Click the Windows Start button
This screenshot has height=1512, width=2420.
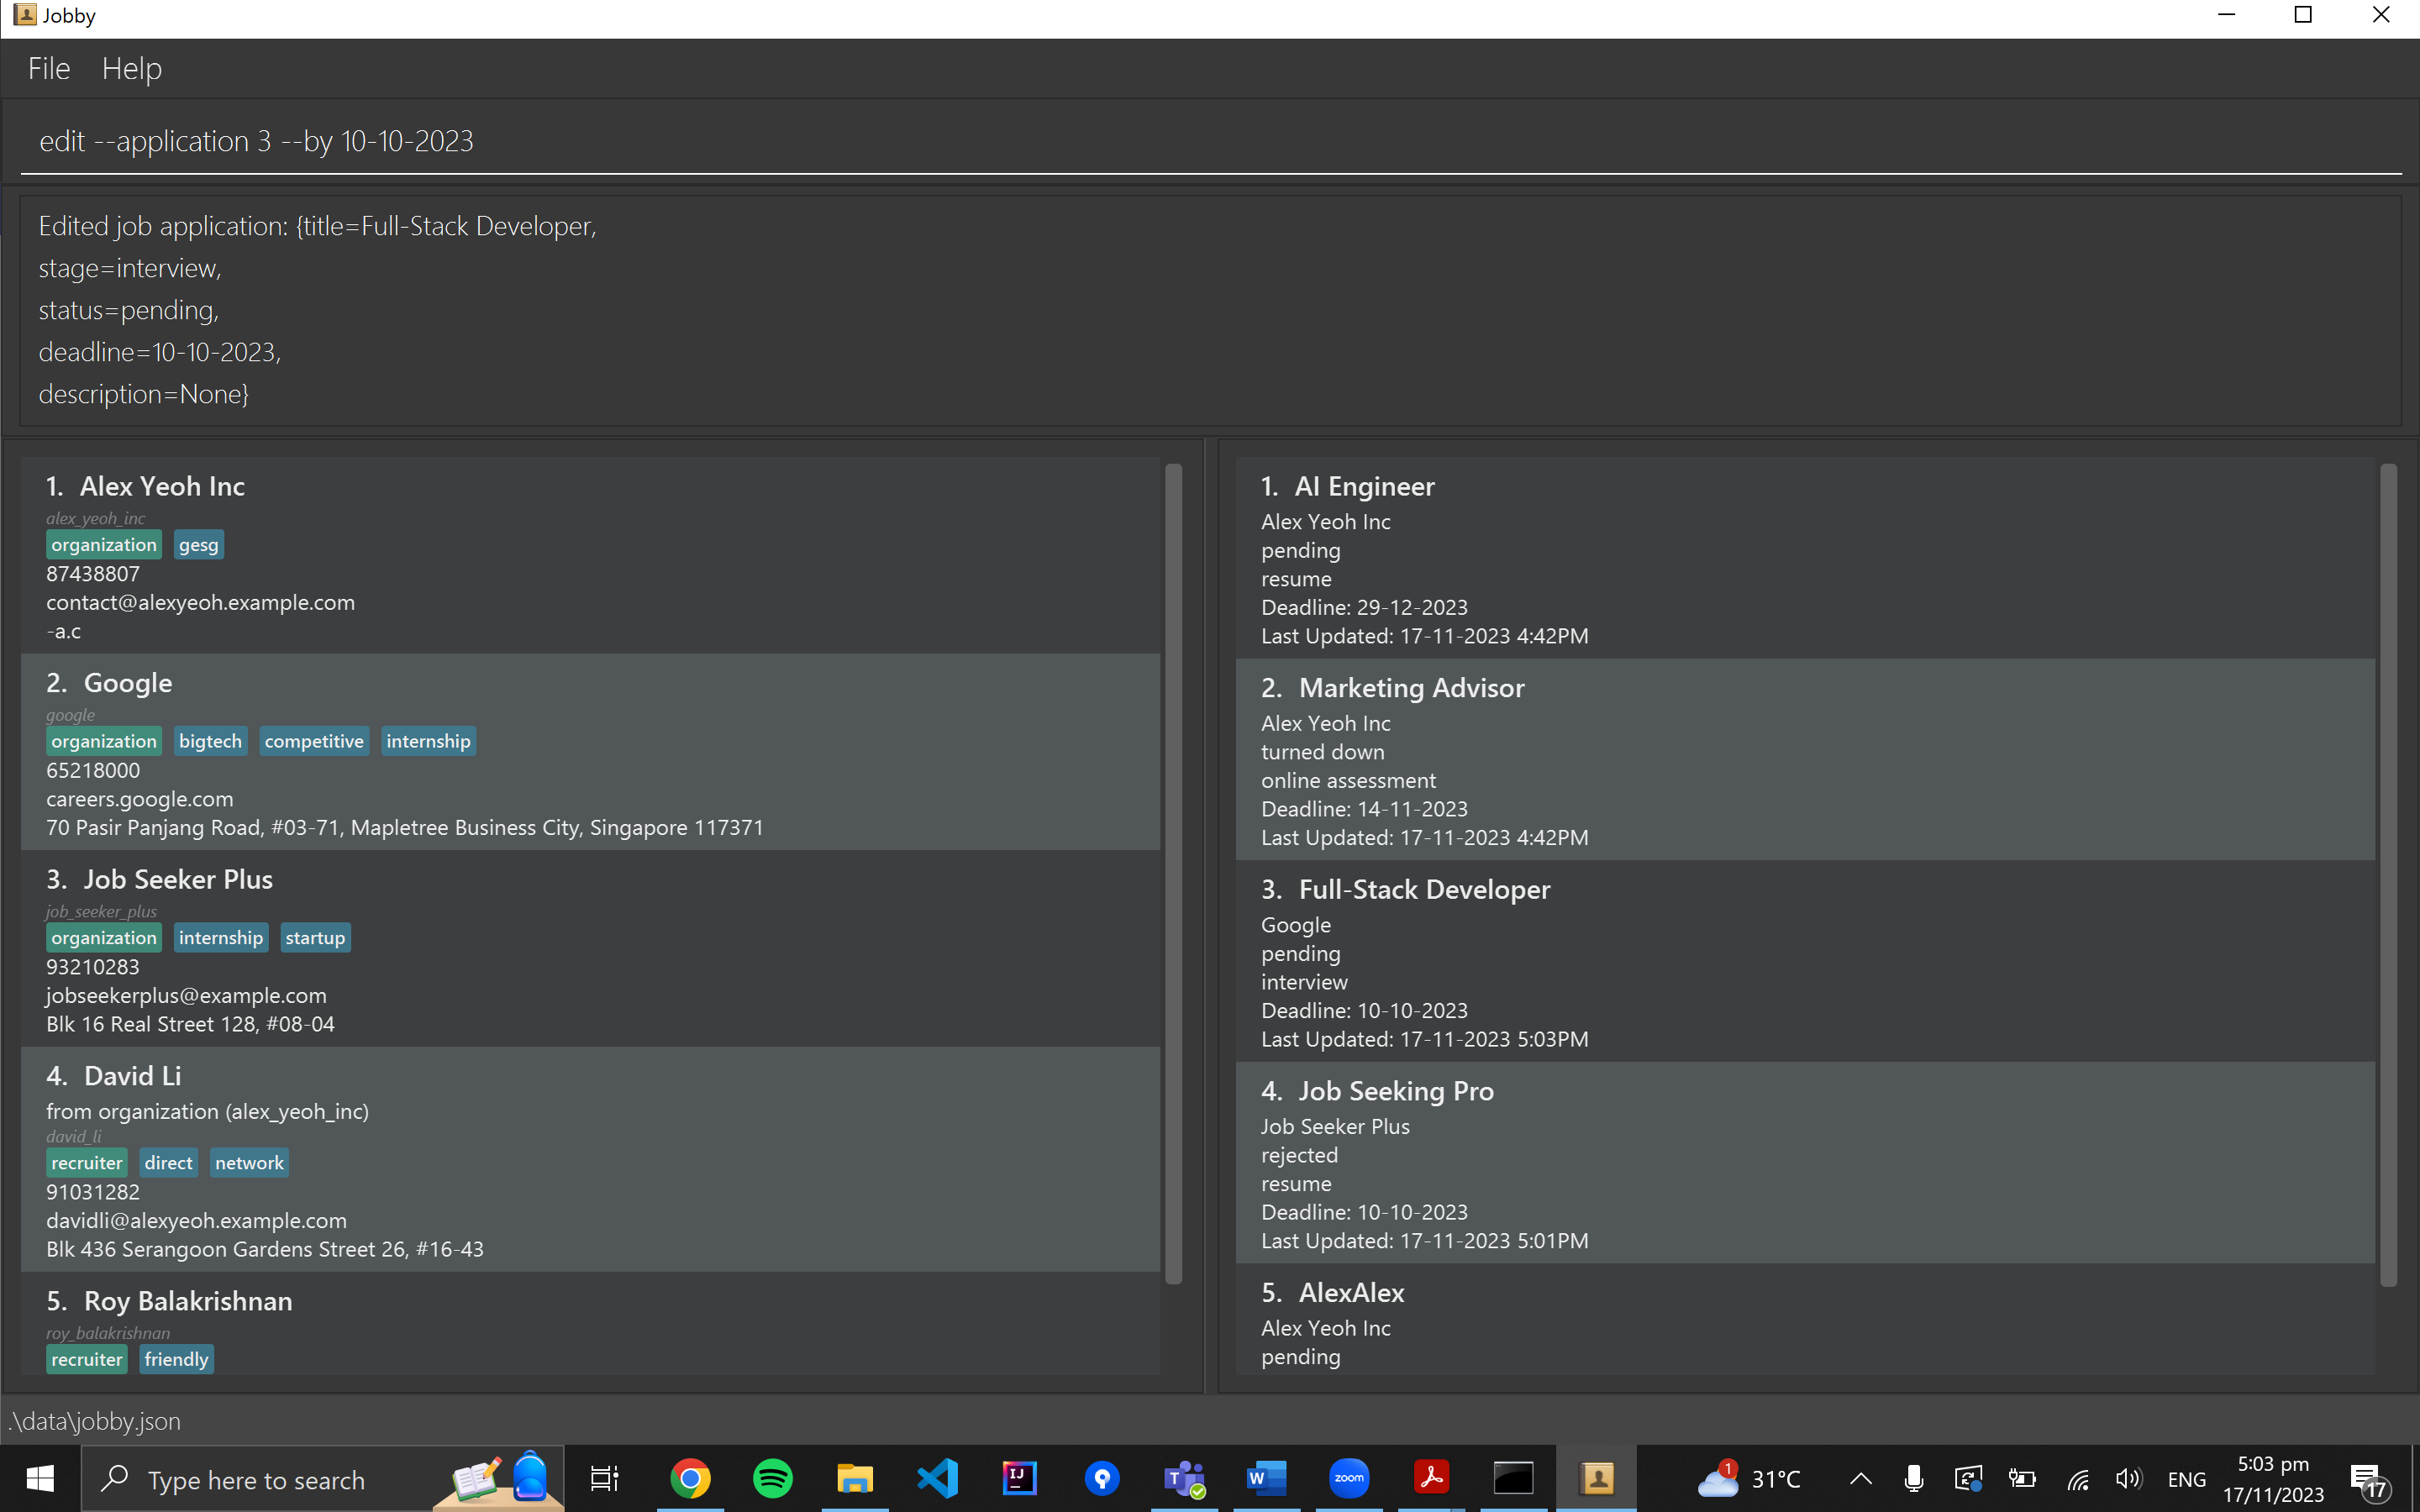point(40,1478)
